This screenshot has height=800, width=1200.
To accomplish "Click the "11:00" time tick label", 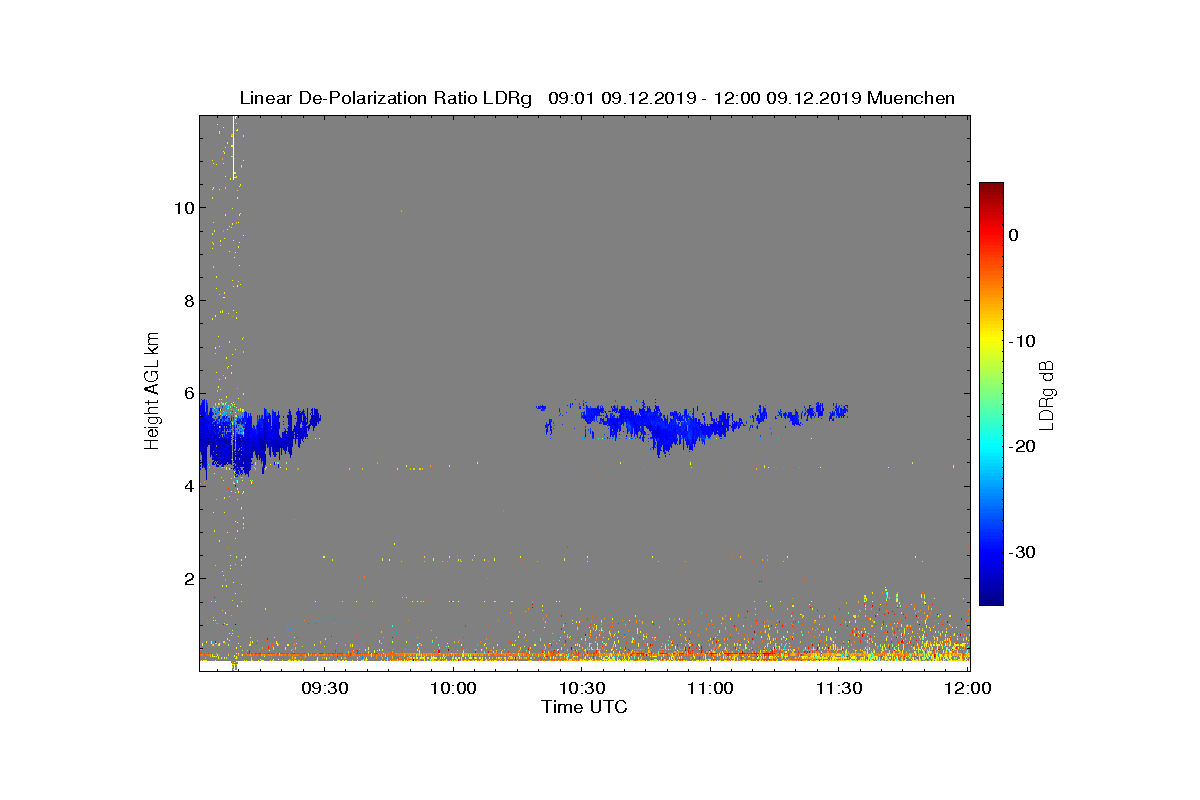I will pos(710,688).
